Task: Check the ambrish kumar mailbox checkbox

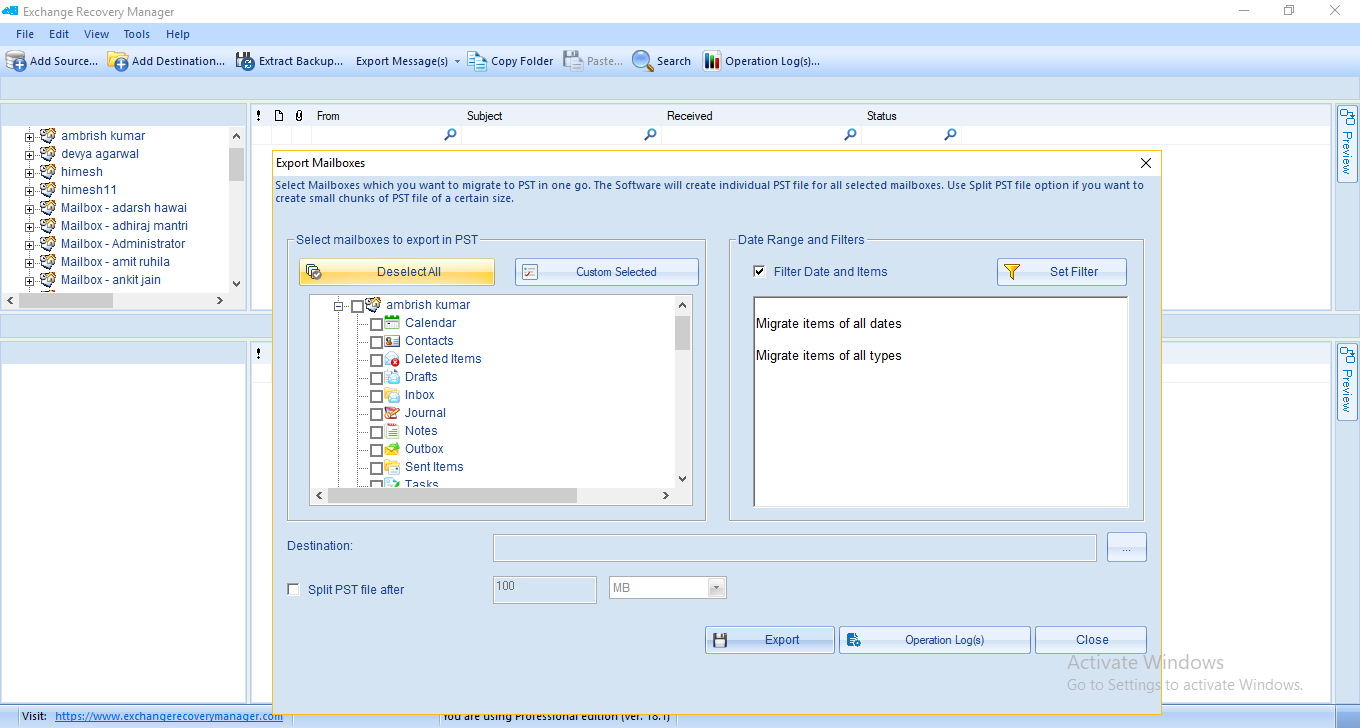Action: [x=358, y=306]
